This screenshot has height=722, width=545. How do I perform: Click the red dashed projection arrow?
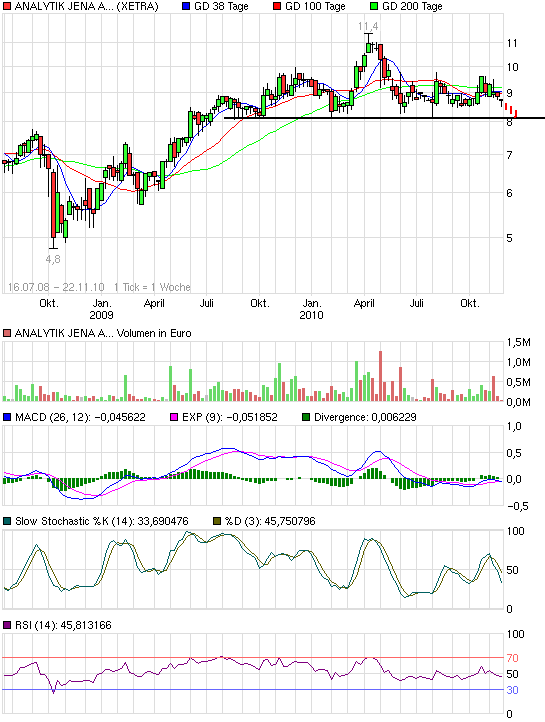[511, 110]
